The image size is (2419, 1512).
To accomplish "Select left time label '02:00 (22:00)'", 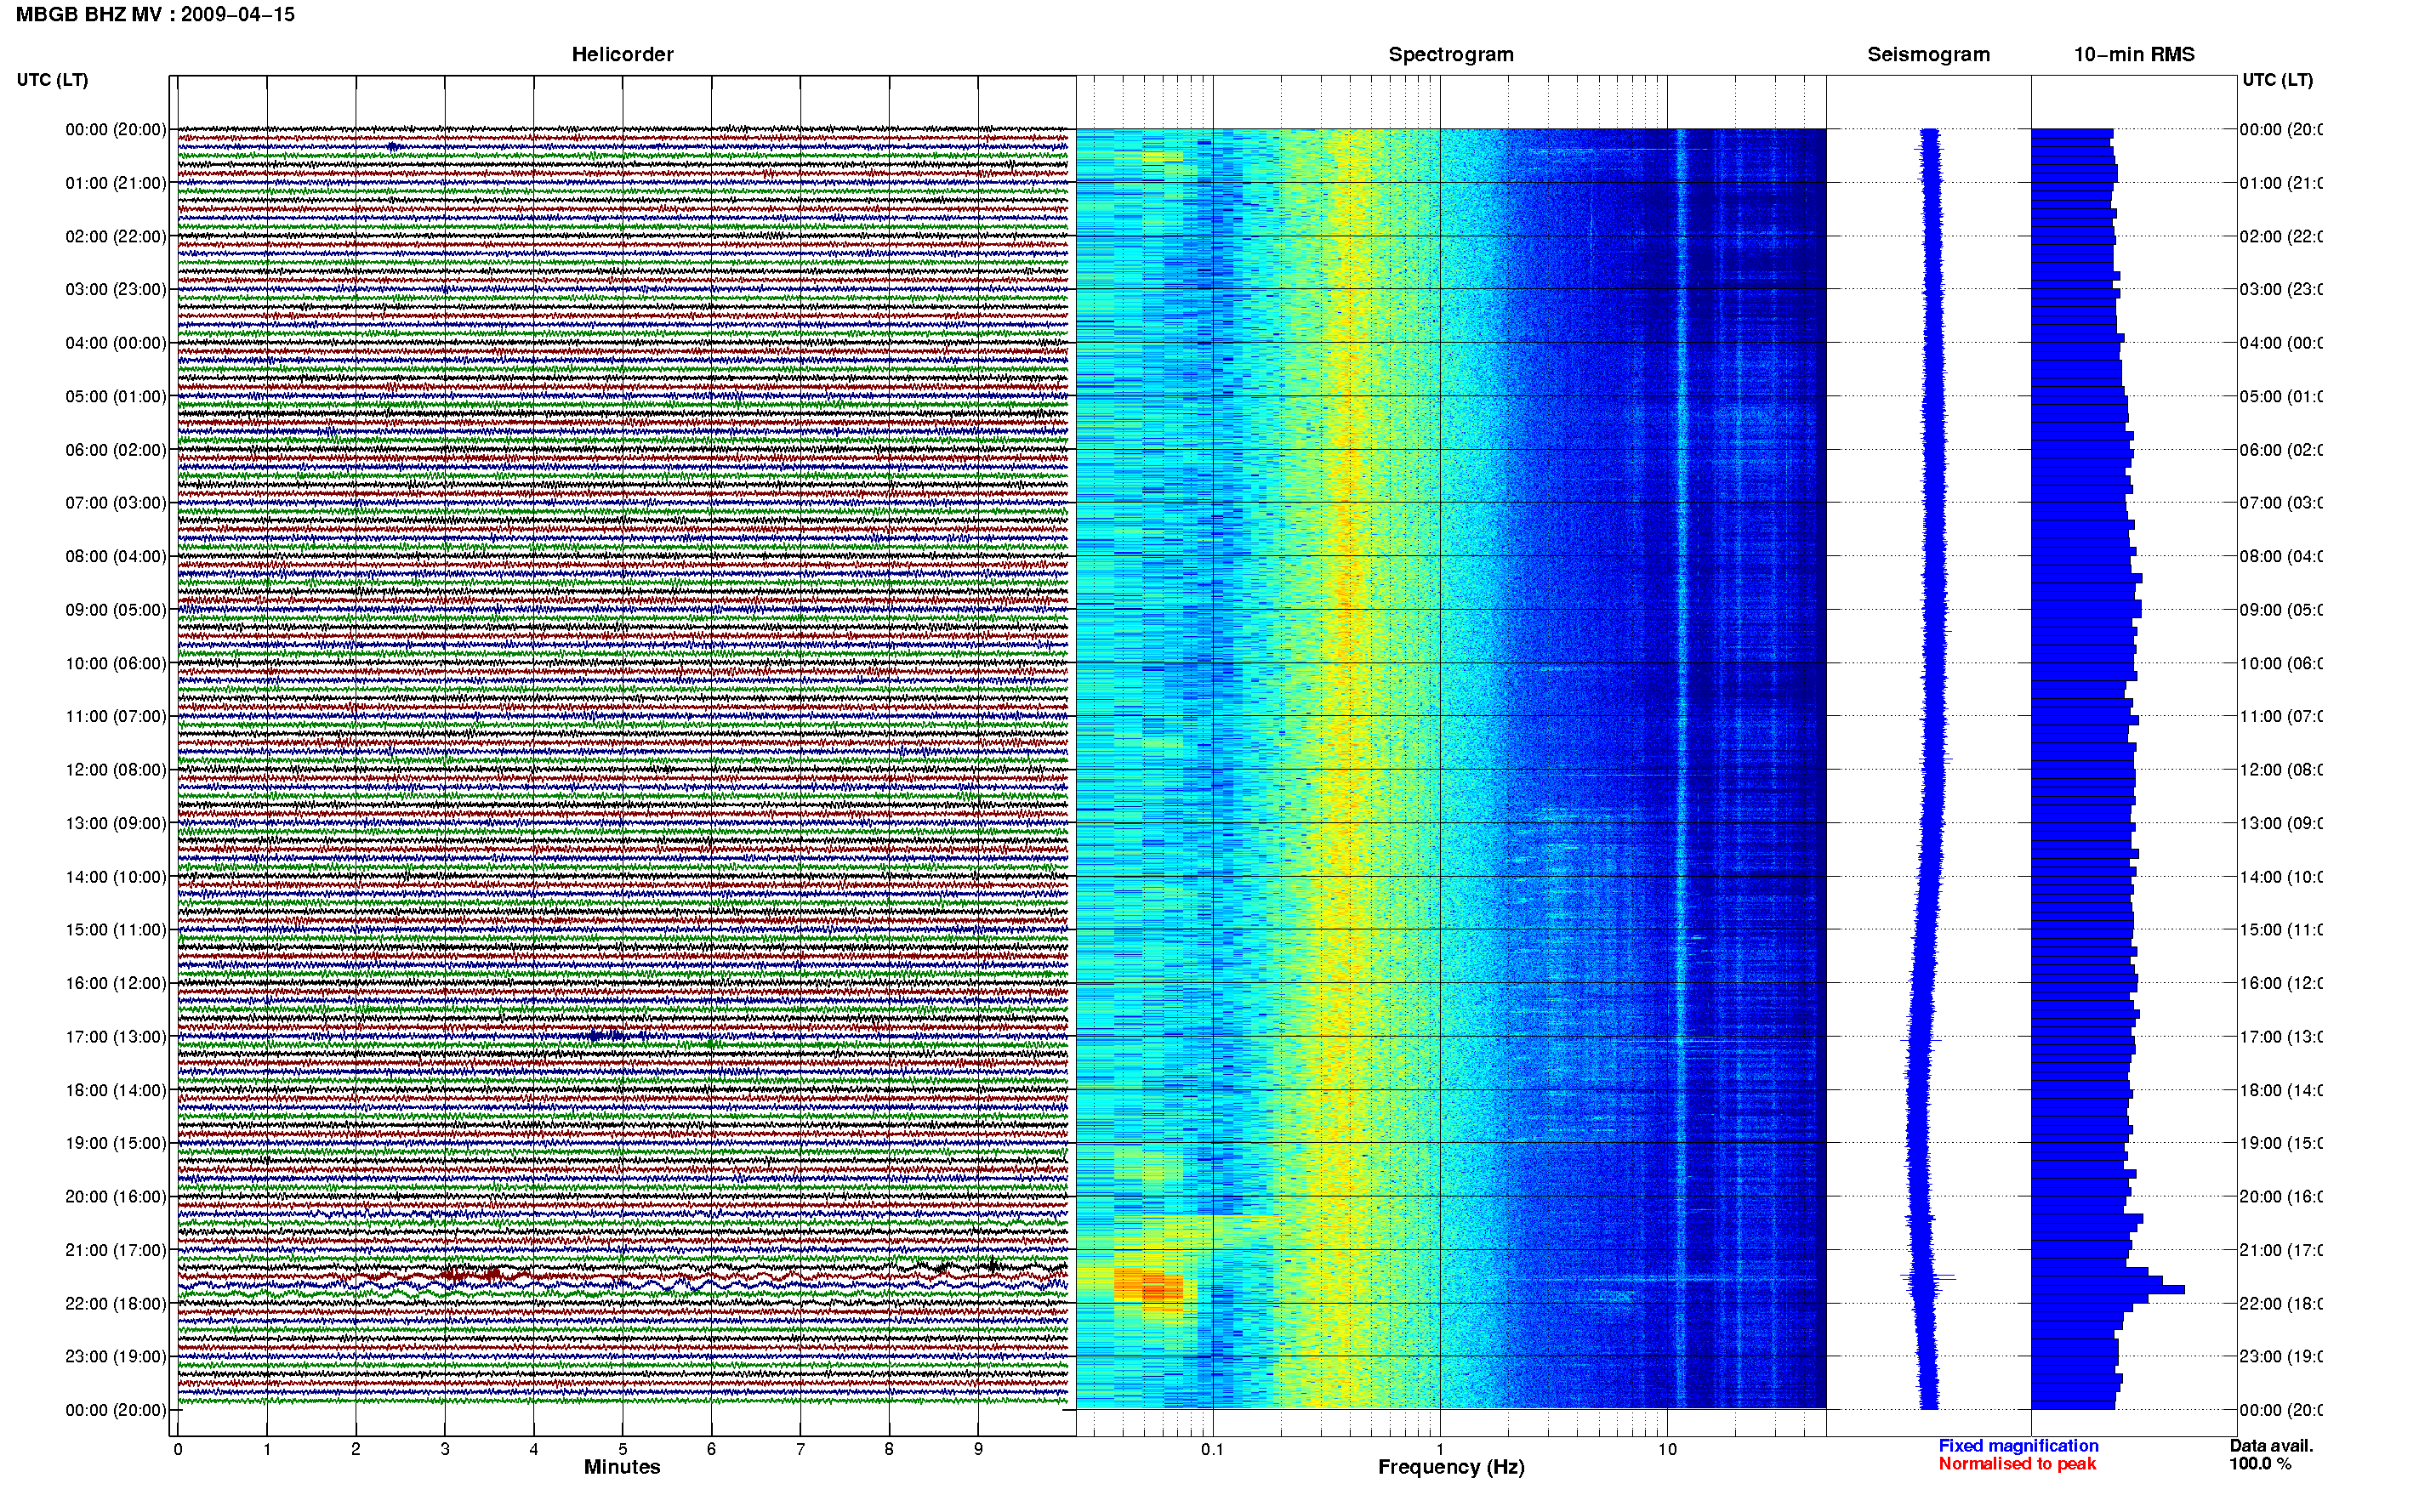I will pos(116,236).
